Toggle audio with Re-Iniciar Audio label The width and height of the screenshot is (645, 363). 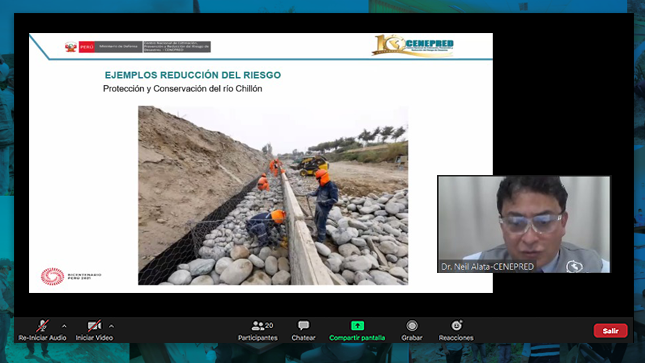pyautogui.click(x=42, y=338)
